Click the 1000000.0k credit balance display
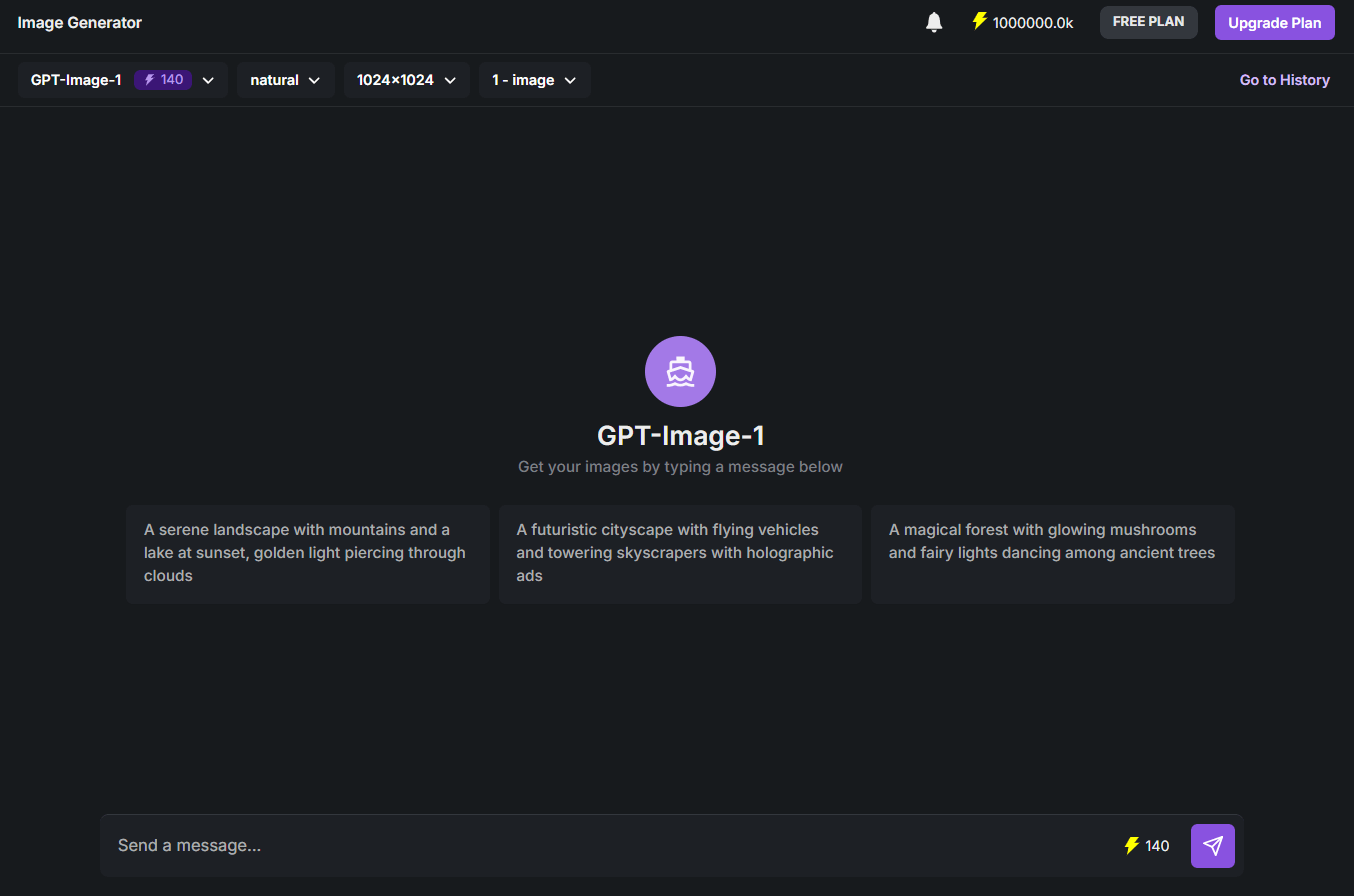This screenshot has height=896, width=1354. [1031, 21]
